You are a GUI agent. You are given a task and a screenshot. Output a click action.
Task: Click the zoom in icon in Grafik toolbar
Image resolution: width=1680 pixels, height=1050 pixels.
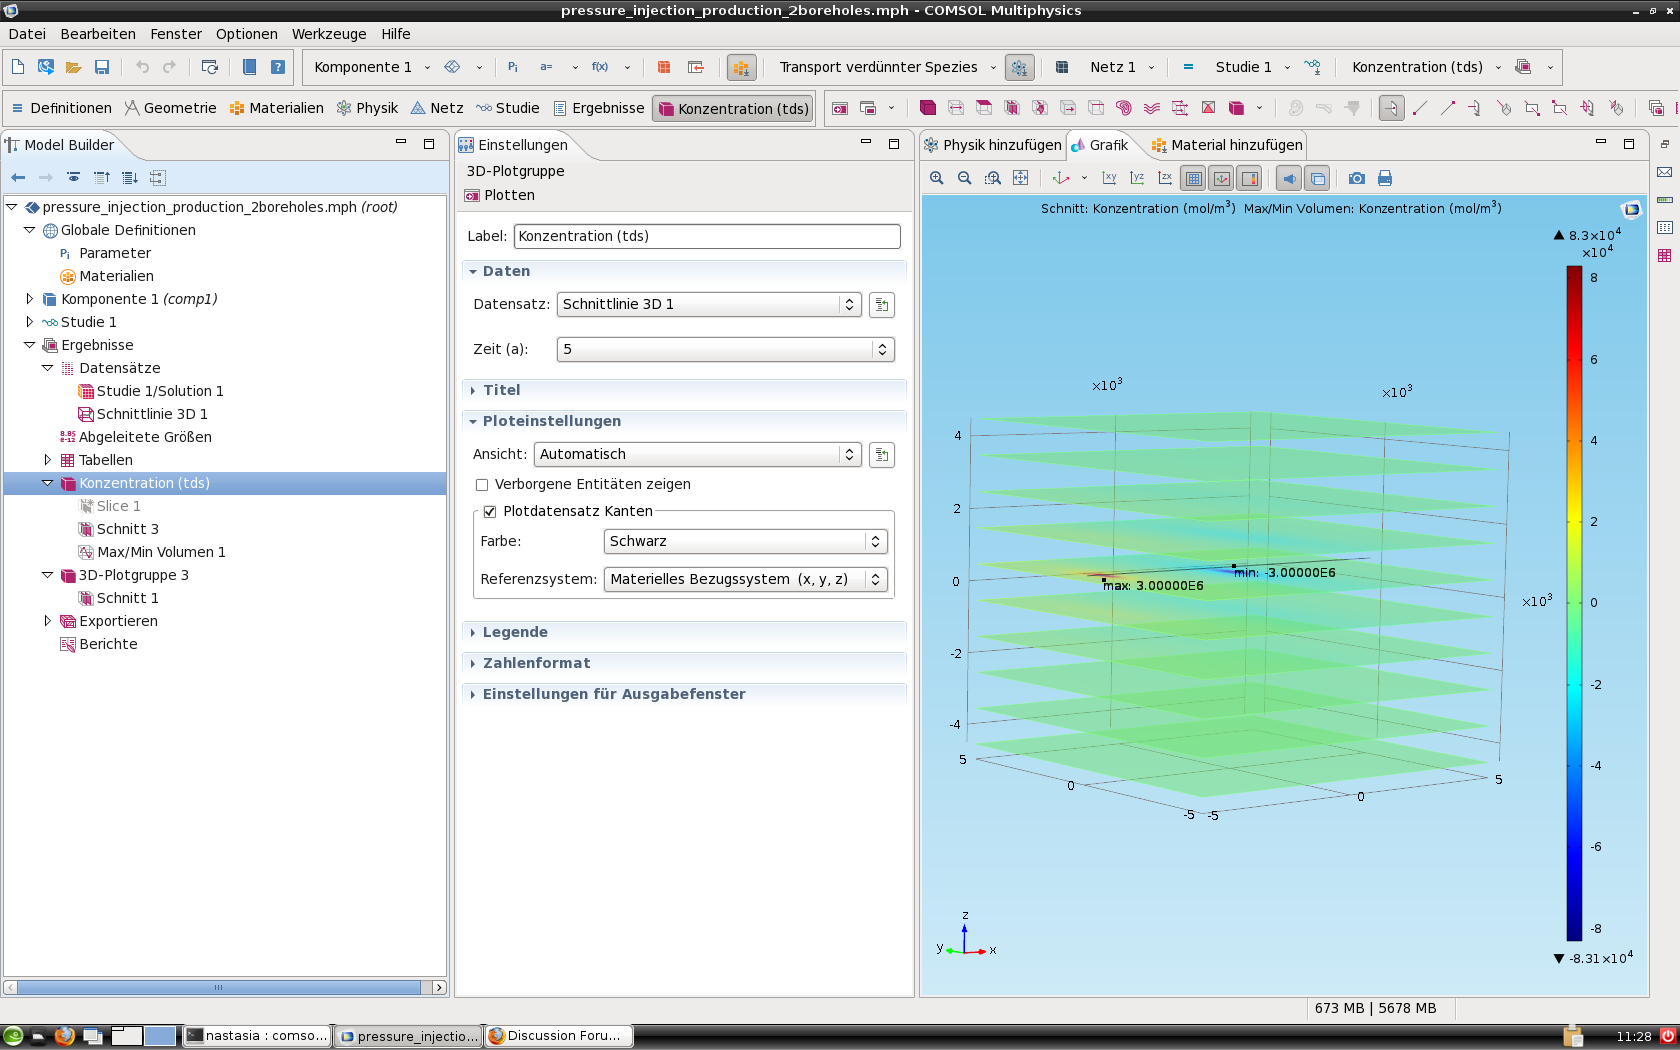pyautogui.click(x=937, y=178)
